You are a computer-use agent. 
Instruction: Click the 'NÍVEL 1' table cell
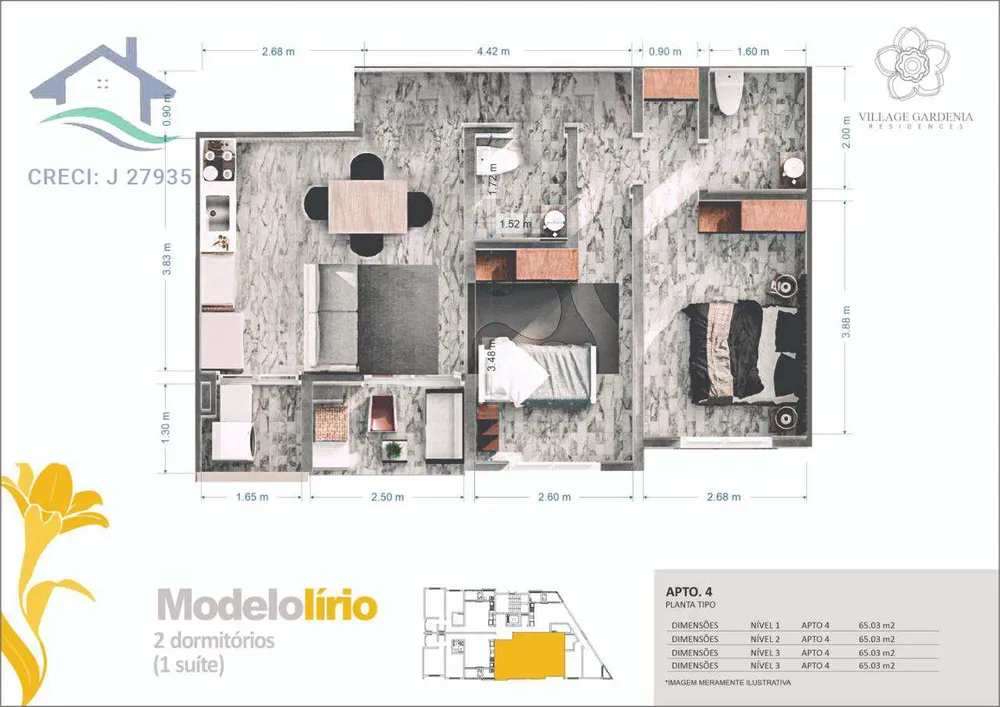click(765, 625)
